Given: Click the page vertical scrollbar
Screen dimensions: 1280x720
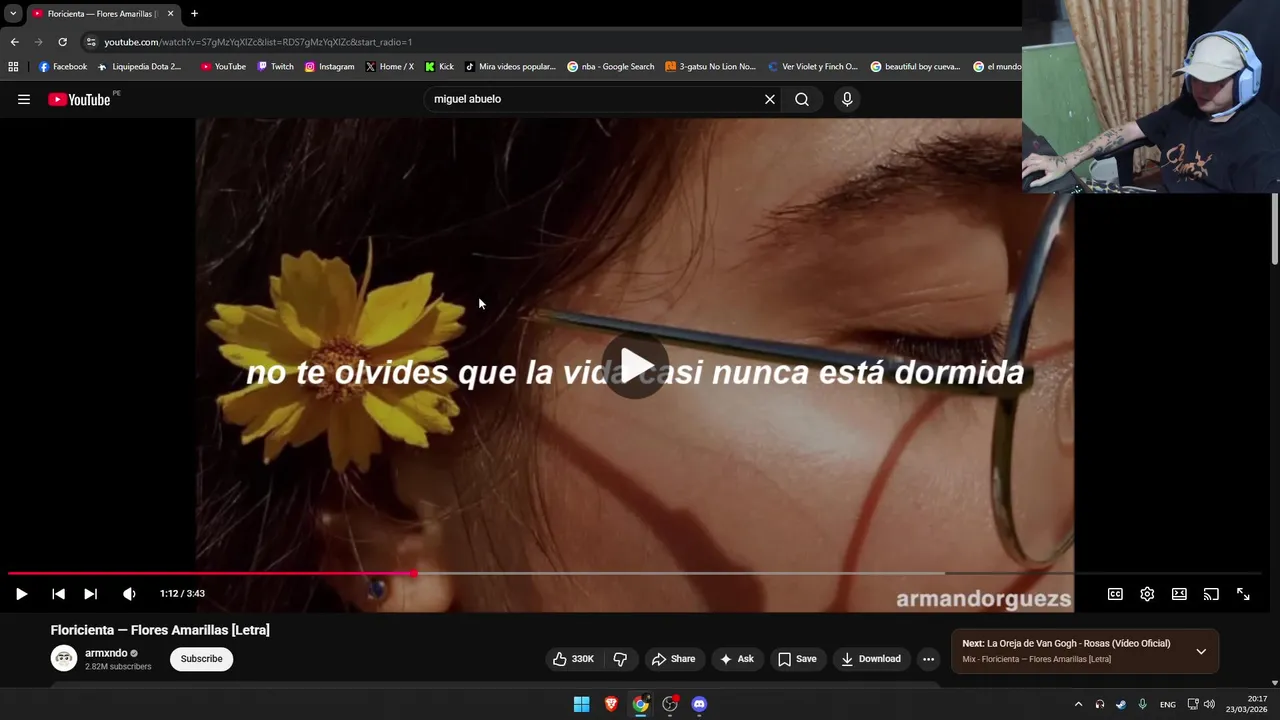Looking at the screenshot, I should pos(1274,230).
